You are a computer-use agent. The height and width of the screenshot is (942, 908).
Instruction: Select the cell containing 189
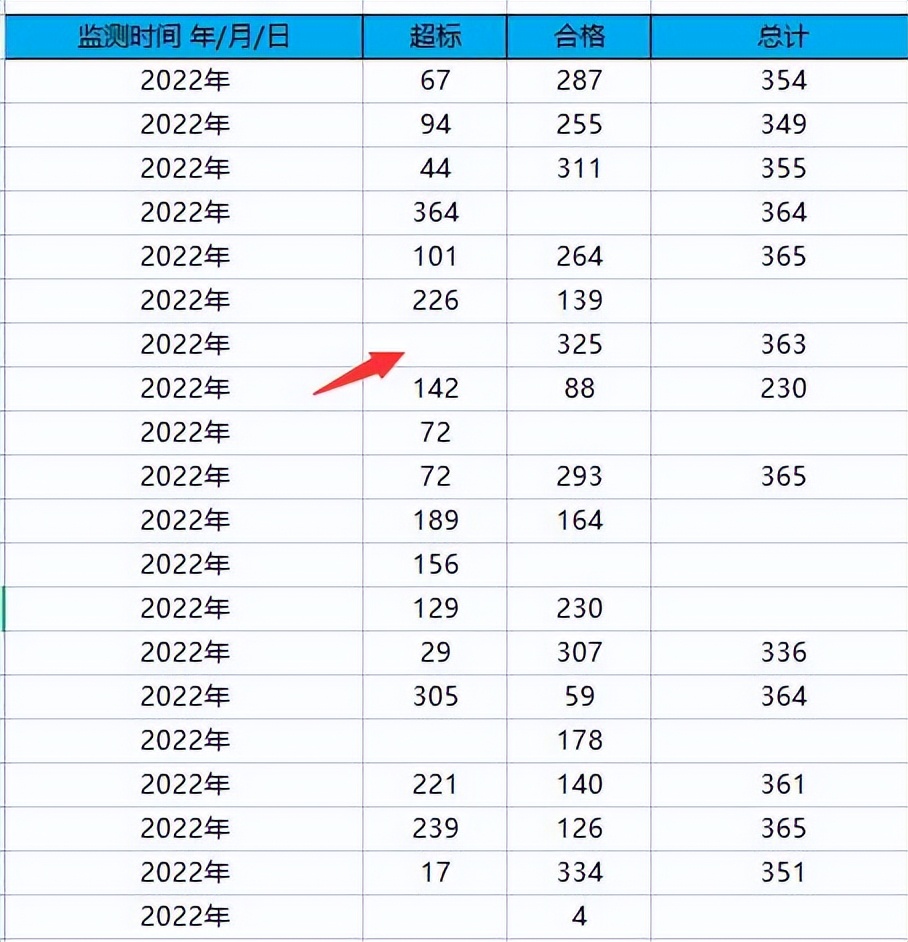coord(435,520)
